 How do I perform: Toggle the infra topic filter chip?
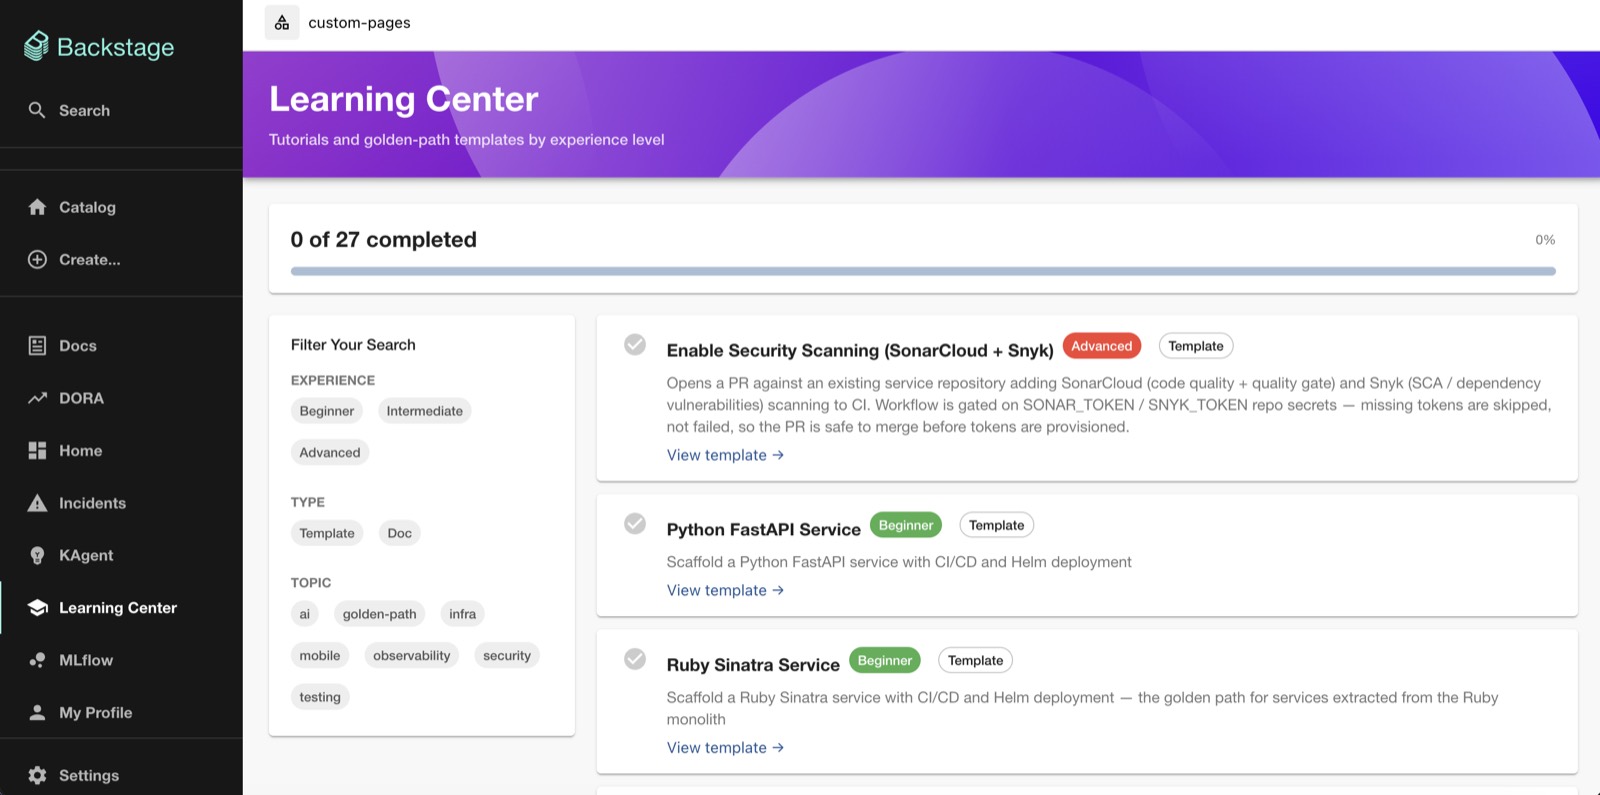tap(463, 614)
